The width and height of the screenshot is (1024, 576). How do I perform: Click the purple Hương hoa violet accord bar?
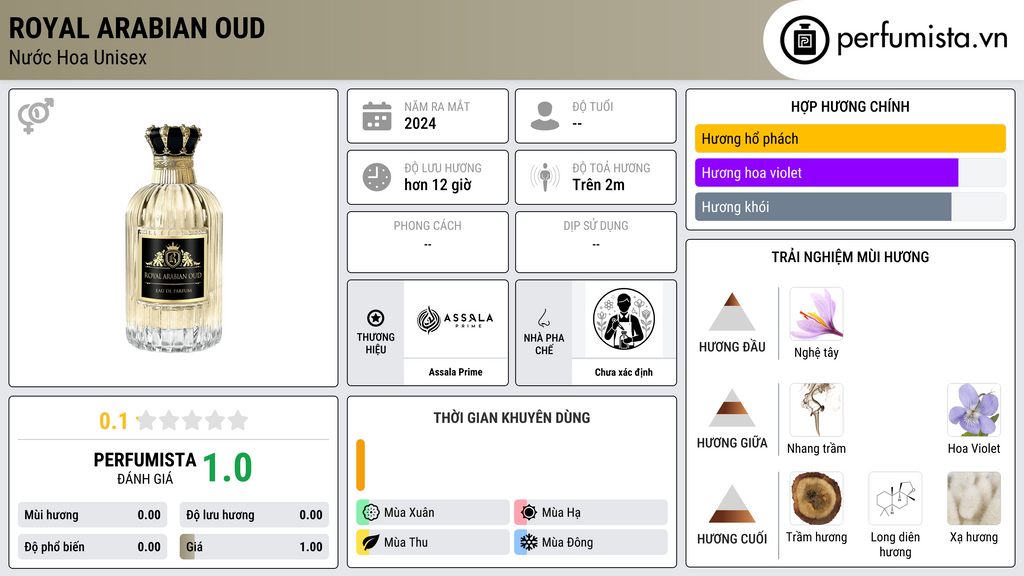click(x=826, y=172)
